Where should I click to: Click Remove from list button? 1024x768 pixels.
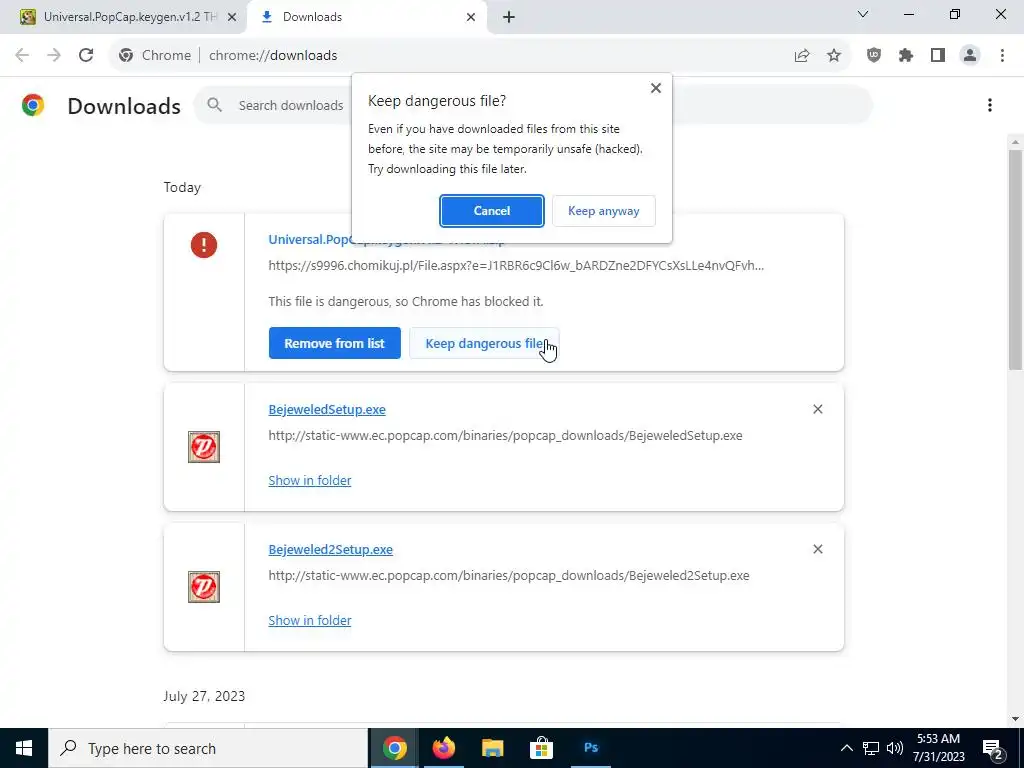[334, 343]
